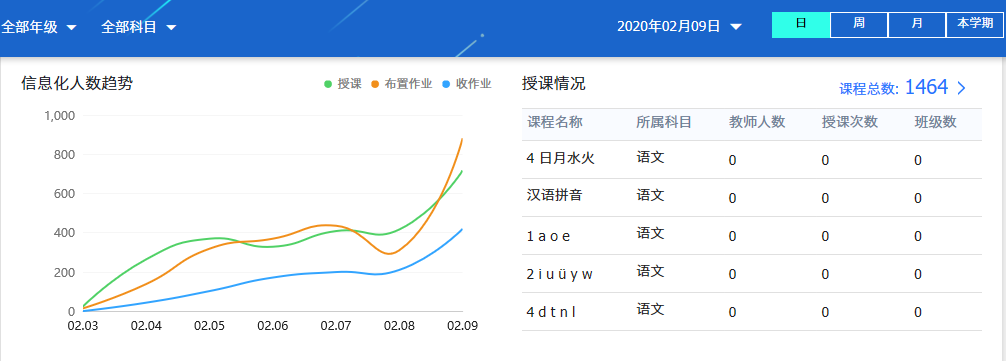Switch to the 周 tab
Screen dimensions: 1006x361
[859, 25]
